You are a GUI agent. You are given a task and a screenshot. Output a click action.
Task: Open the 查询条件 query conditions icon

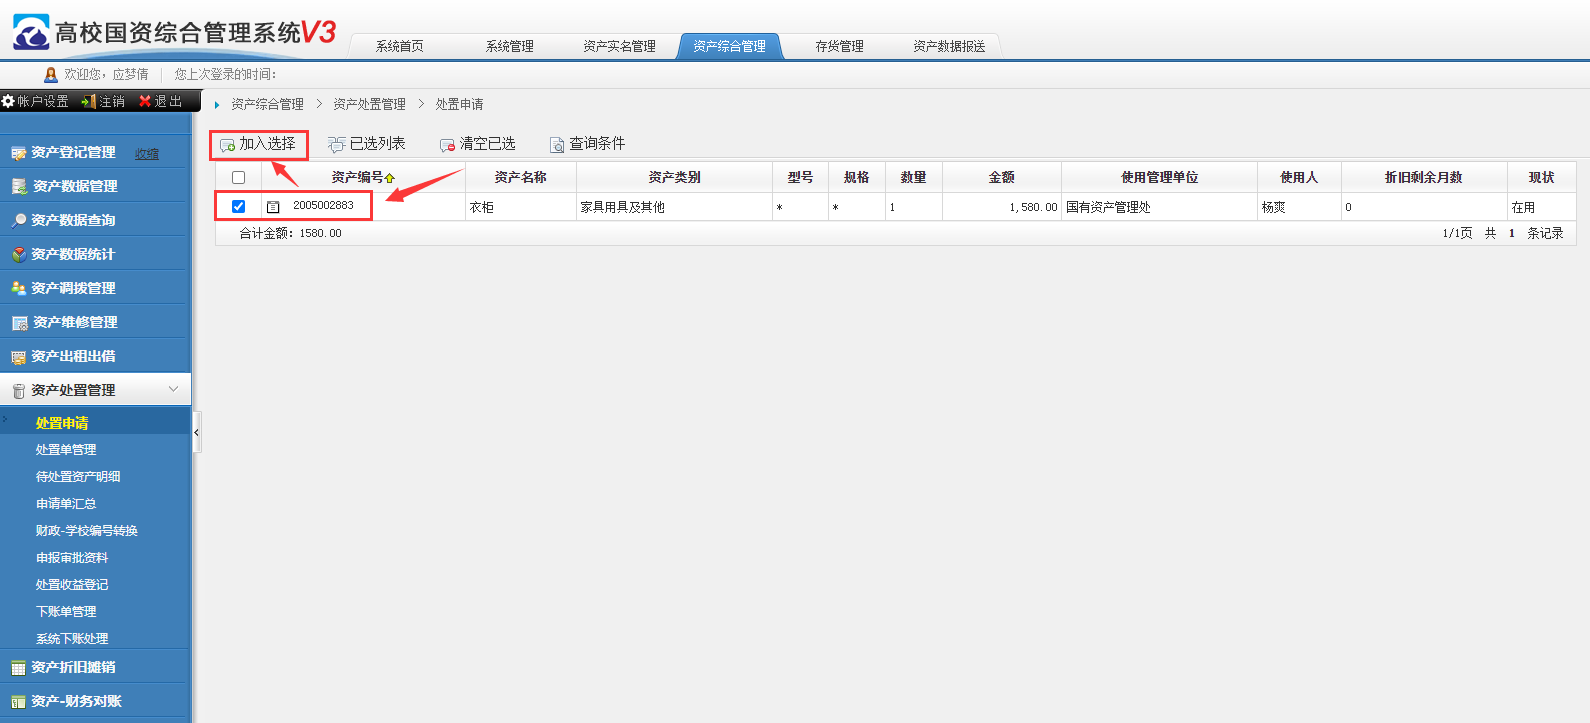(557, 145)
